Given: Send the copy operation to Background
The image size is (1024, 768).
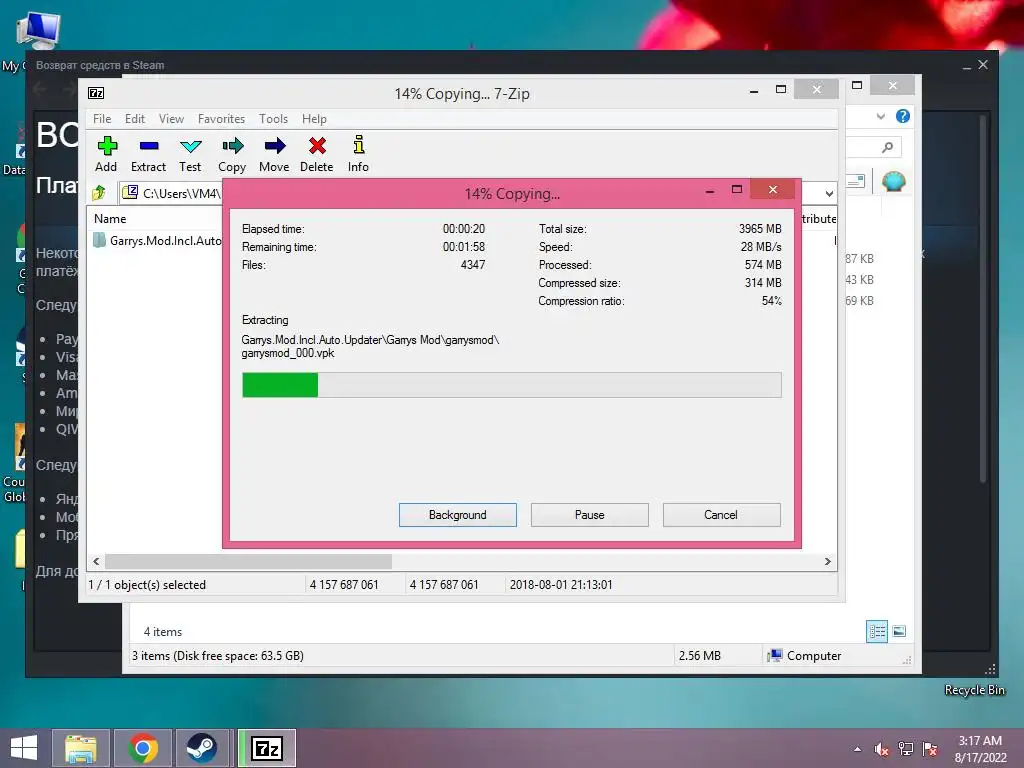Looking at the screenshot, I should coord(458,515).
